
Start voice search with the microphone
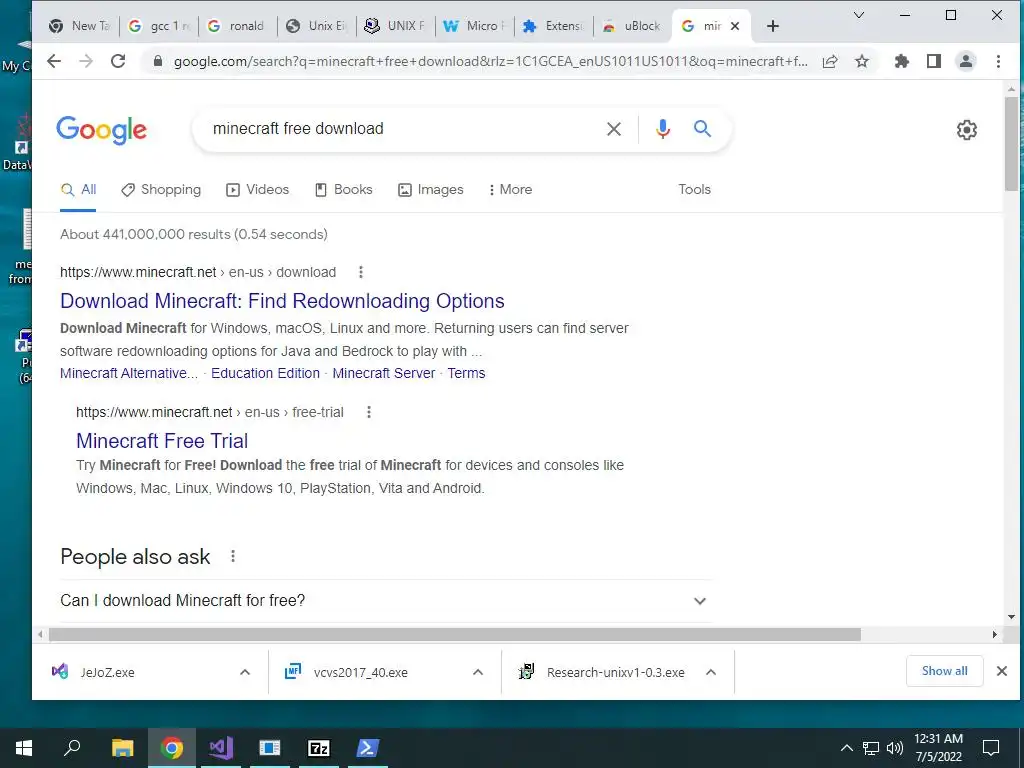coord(663,129)
